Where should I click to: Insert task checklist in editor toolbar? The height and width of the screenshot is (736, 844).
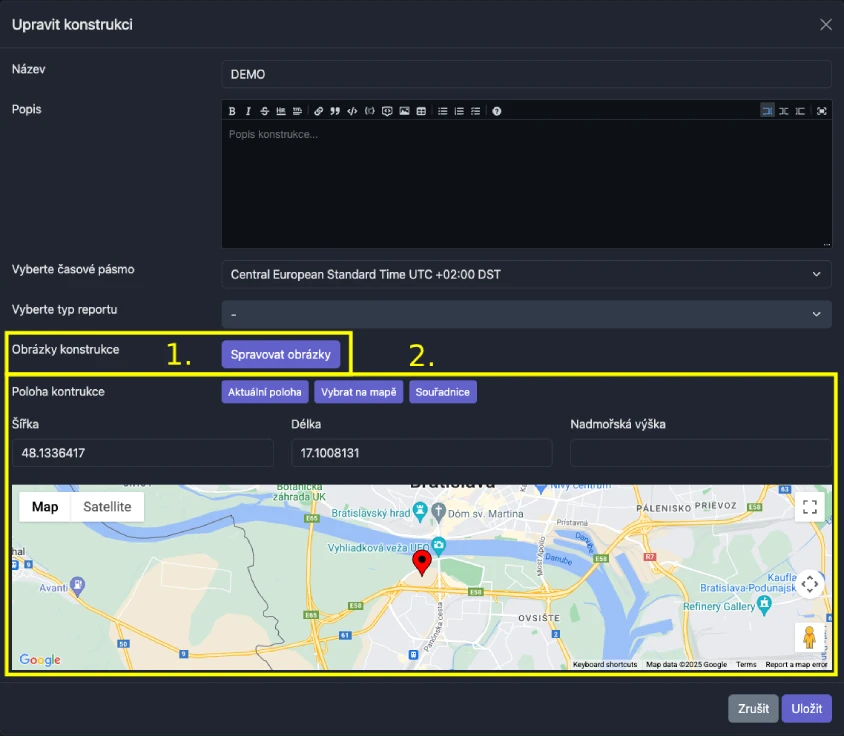(475, 111)
